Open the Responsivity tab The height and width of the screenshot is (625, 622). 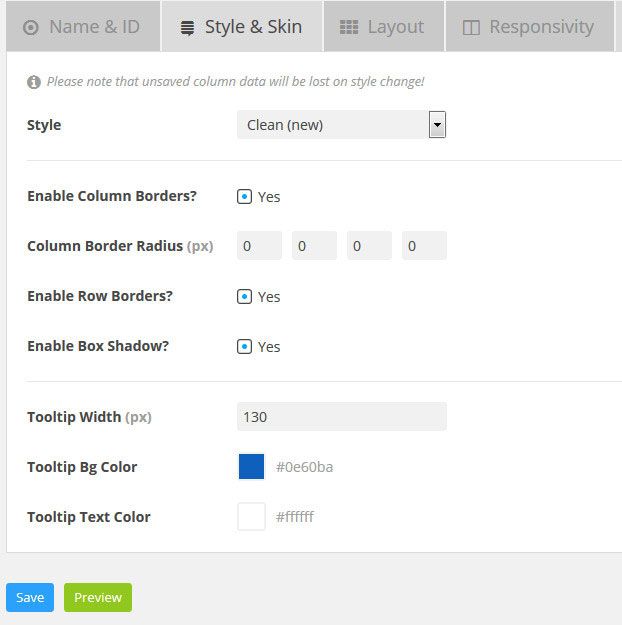[528, 27]
